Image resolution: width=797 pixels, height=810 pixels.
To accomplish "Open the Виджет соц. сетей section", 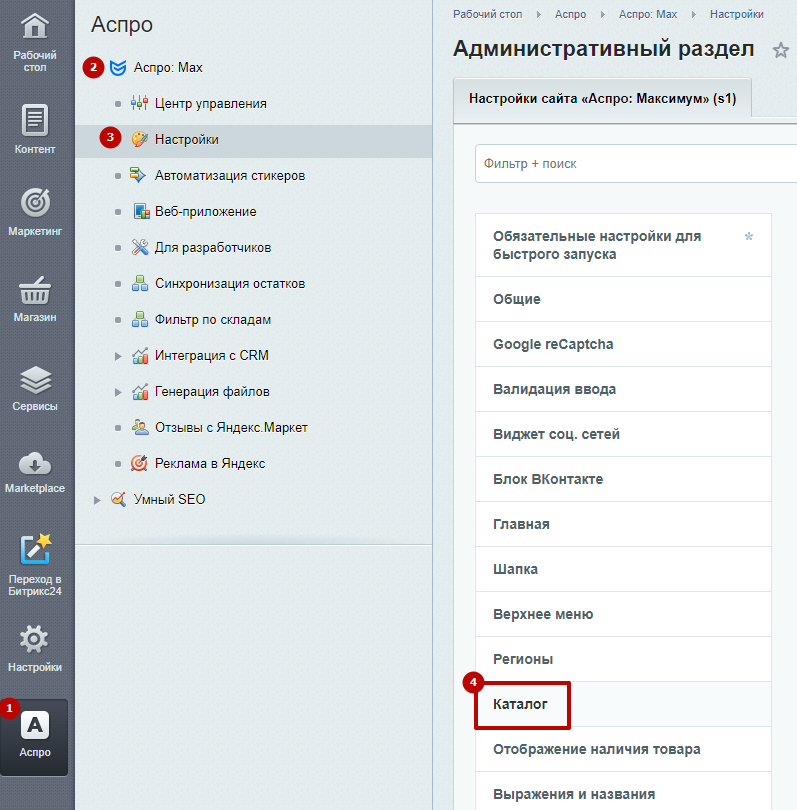I will tap(623, 434).
